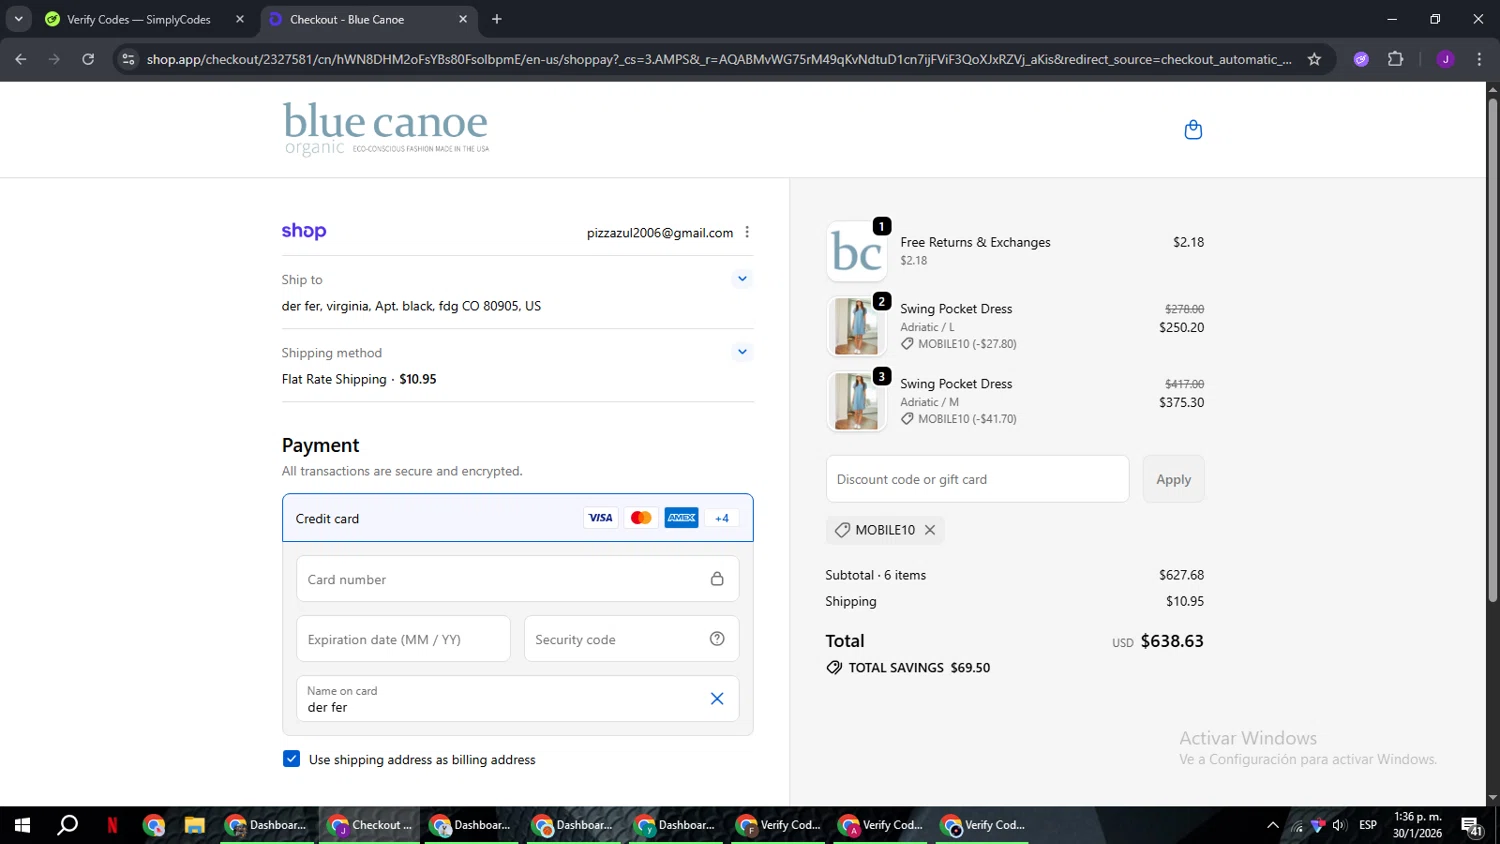Focus the Expiration date field
Image resolution: width=1500 pixels, height=844 pixels.
[403, 639]
